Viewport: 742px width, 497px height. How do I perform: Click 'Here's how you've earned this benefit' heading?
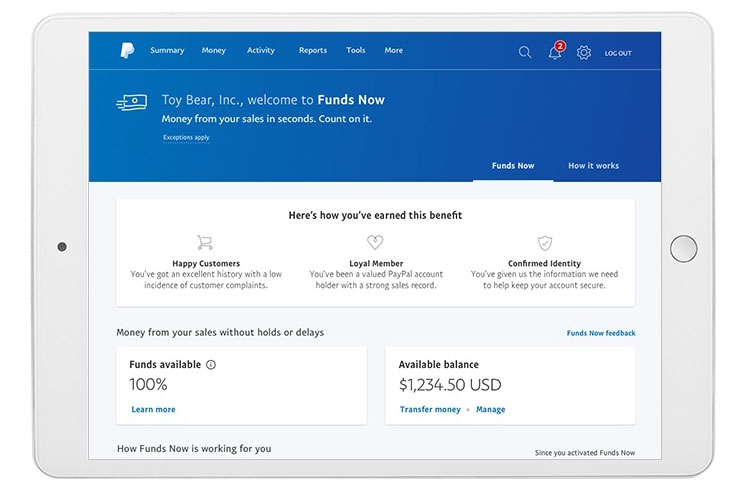coord(375,215)
